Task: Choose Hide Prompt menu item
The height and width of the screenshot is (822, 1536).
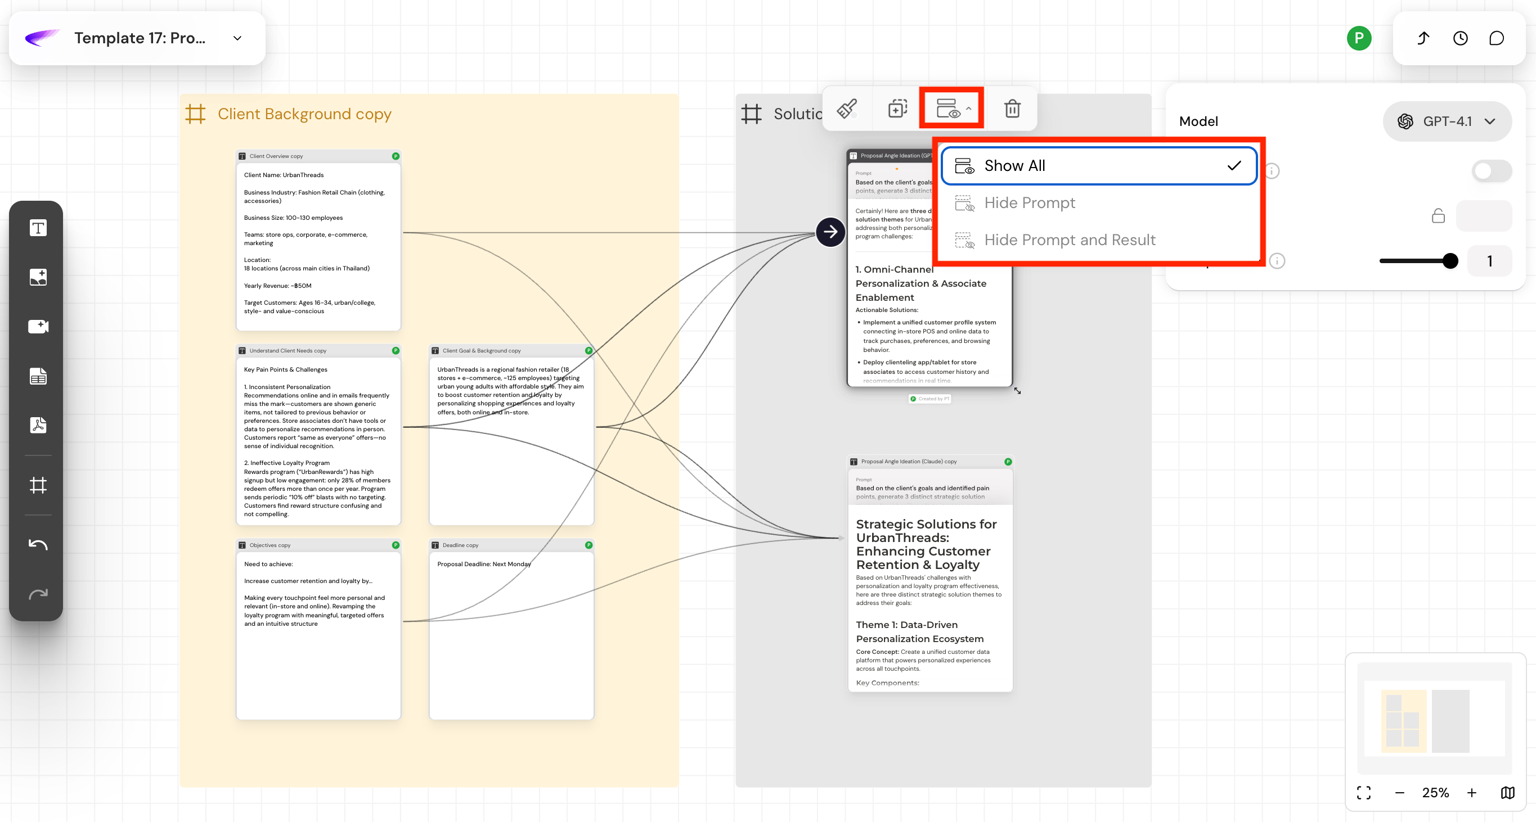Action: point(1029,203)
